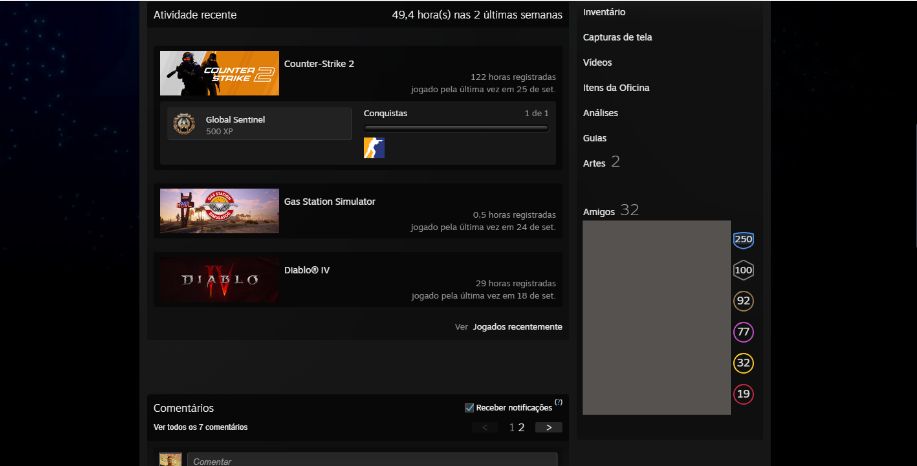Select the level 100 friend badge
This screenshot has height=466, width=917.
coord(743,270)
